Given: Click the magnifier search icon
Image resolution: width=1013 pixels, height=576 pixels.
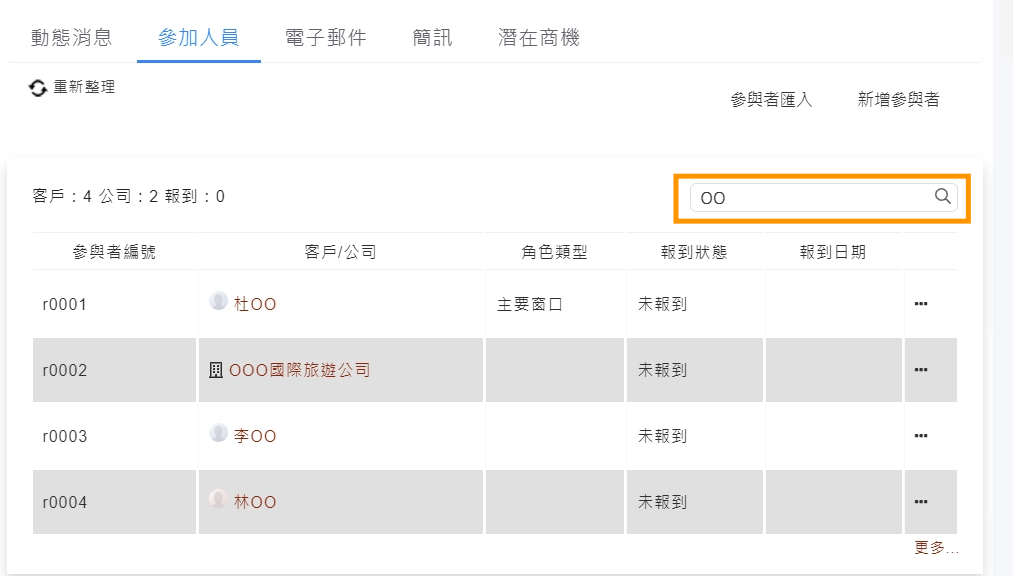Looking at the screenshot, I should pyautogui.click(x=942, y=197).
